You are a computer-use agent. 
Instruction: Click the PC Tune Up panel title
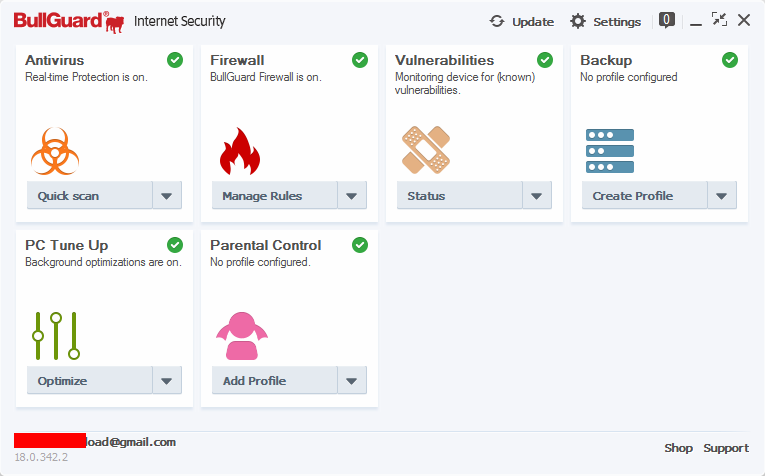click(x=67, y=245)
